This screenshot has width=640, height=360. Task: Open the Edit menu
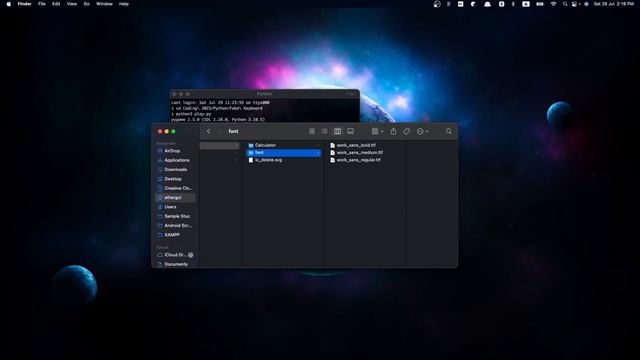tap(56, 4)
